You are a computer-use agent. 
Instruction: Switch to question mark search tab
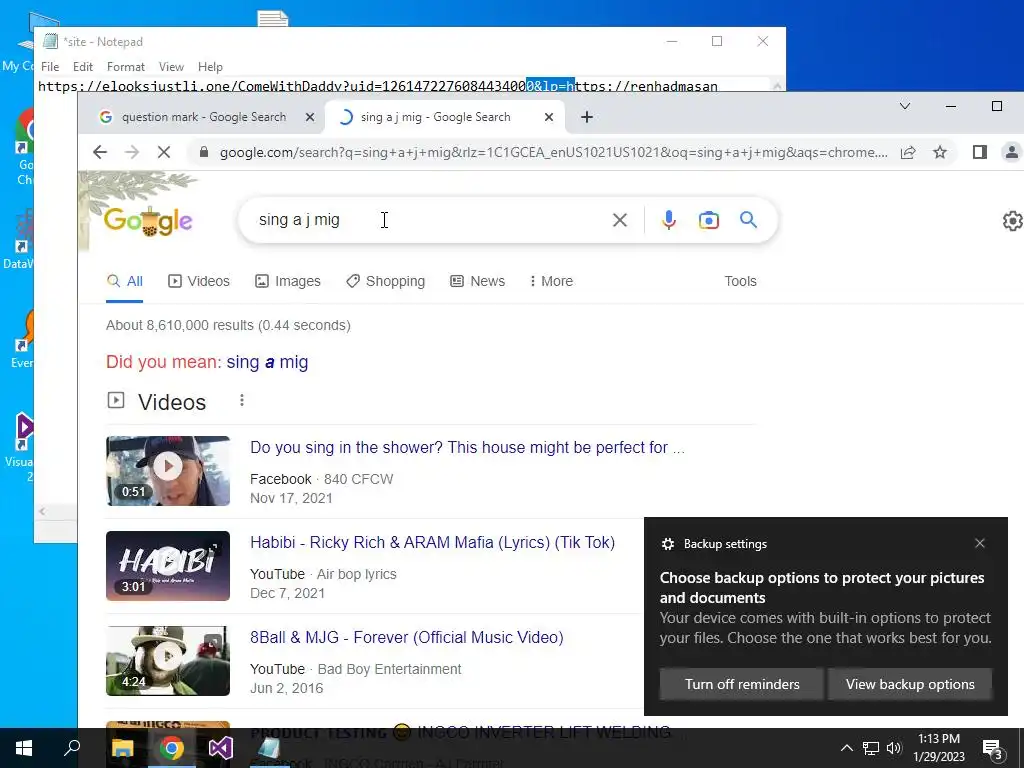[204, 117]
